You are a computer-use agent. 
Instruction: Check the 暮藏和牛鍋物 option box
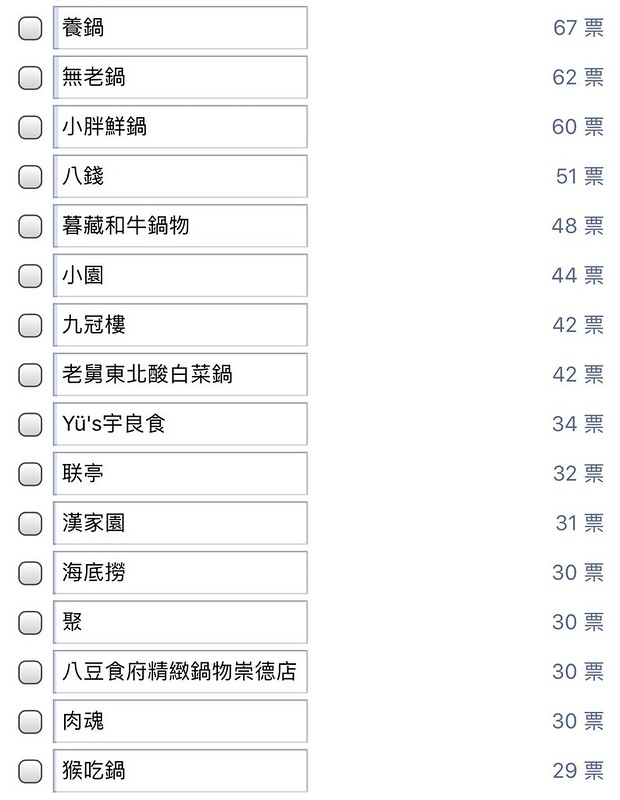pos(30,227)
